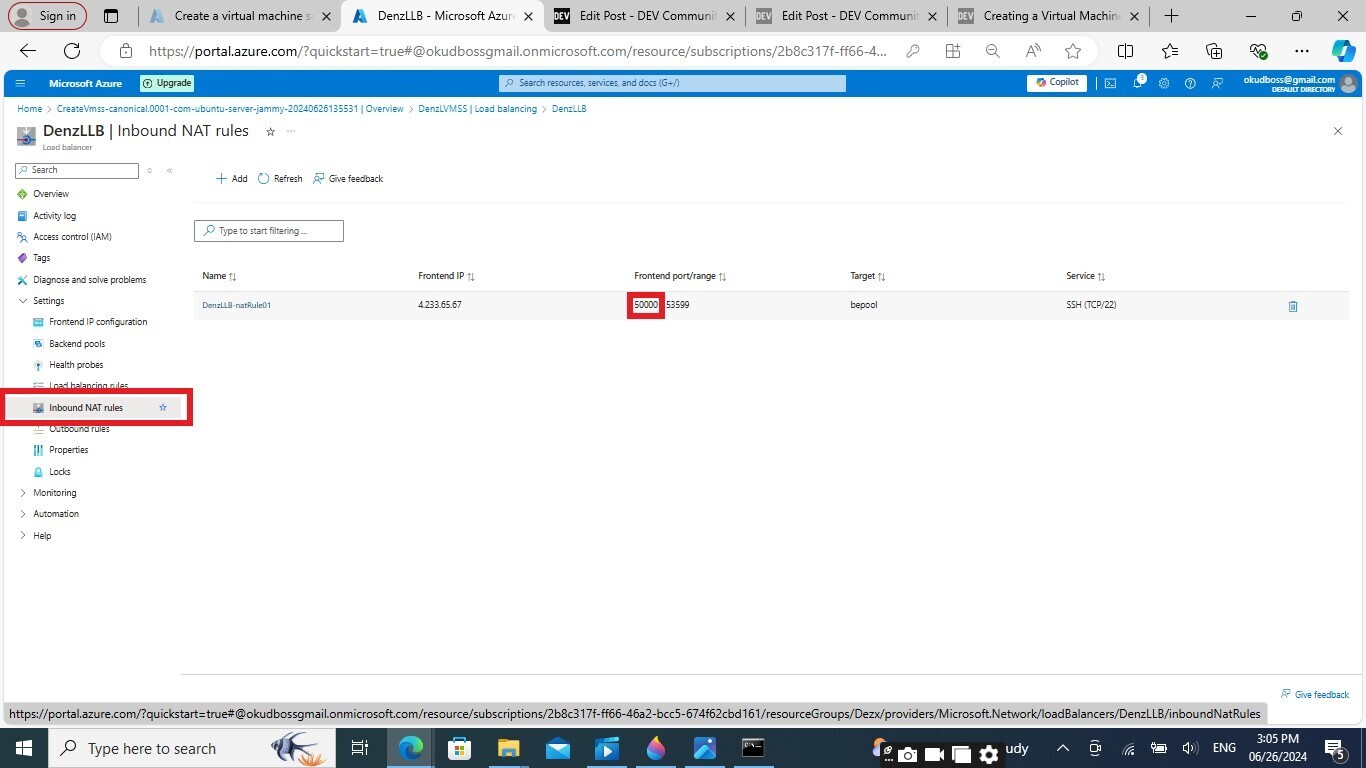Open Frontend IP configuration

98,322
